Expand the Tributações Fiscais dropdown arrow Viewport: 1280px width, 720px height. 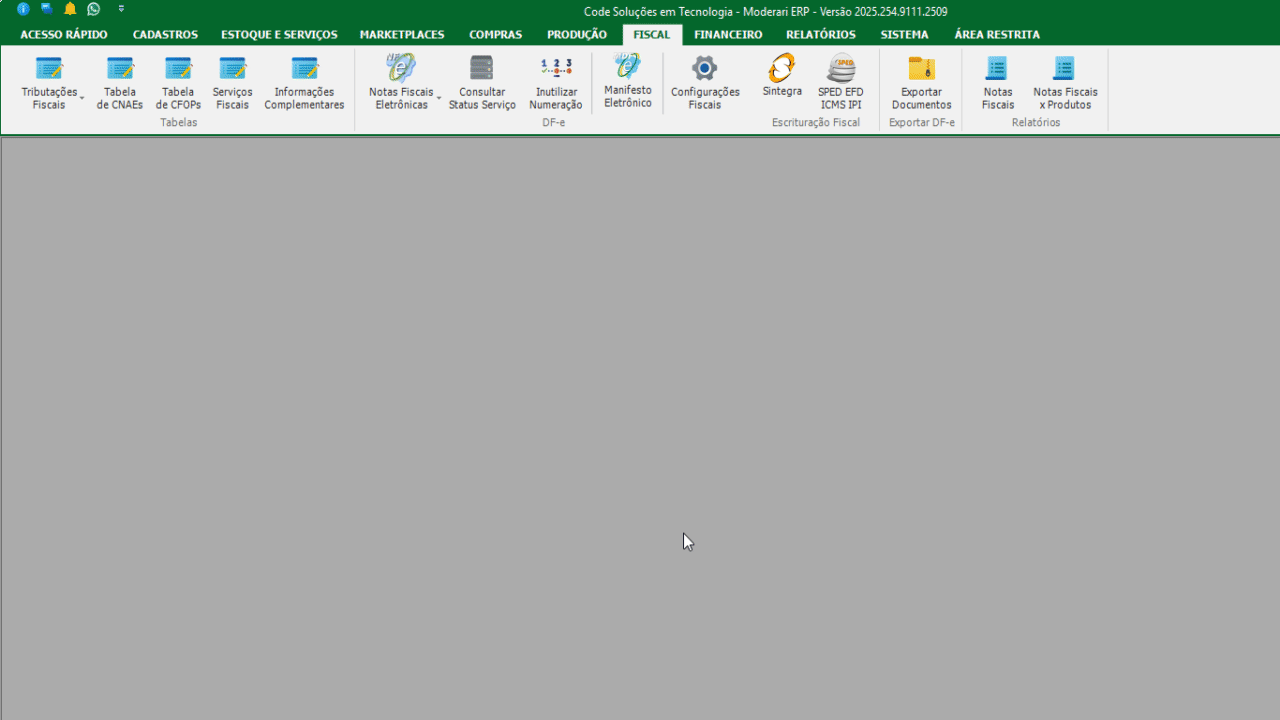pos(82,98)
